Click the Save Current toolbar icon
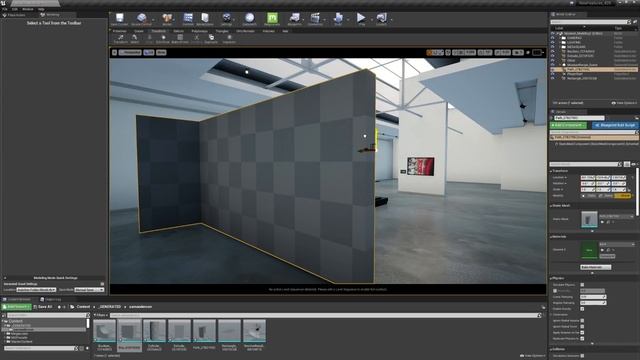This screenshot has height=360, width=640. click(119, 19)
